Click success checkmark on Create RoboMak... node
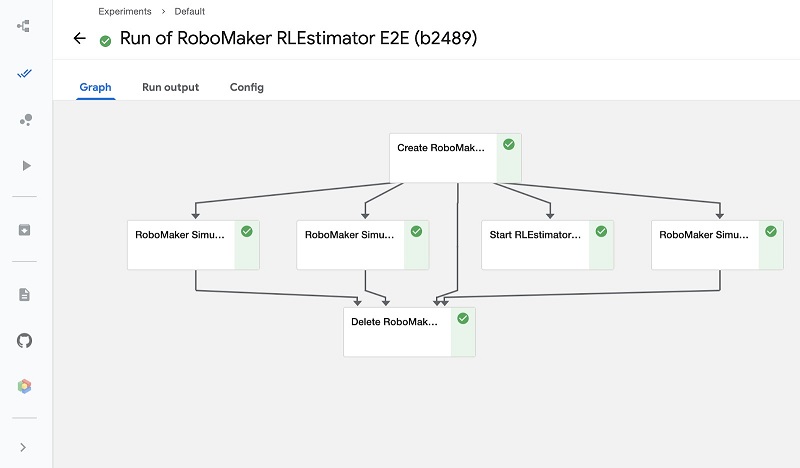Image resolution: width=800 pixels, height=468 pixels. tap(509, 144)
